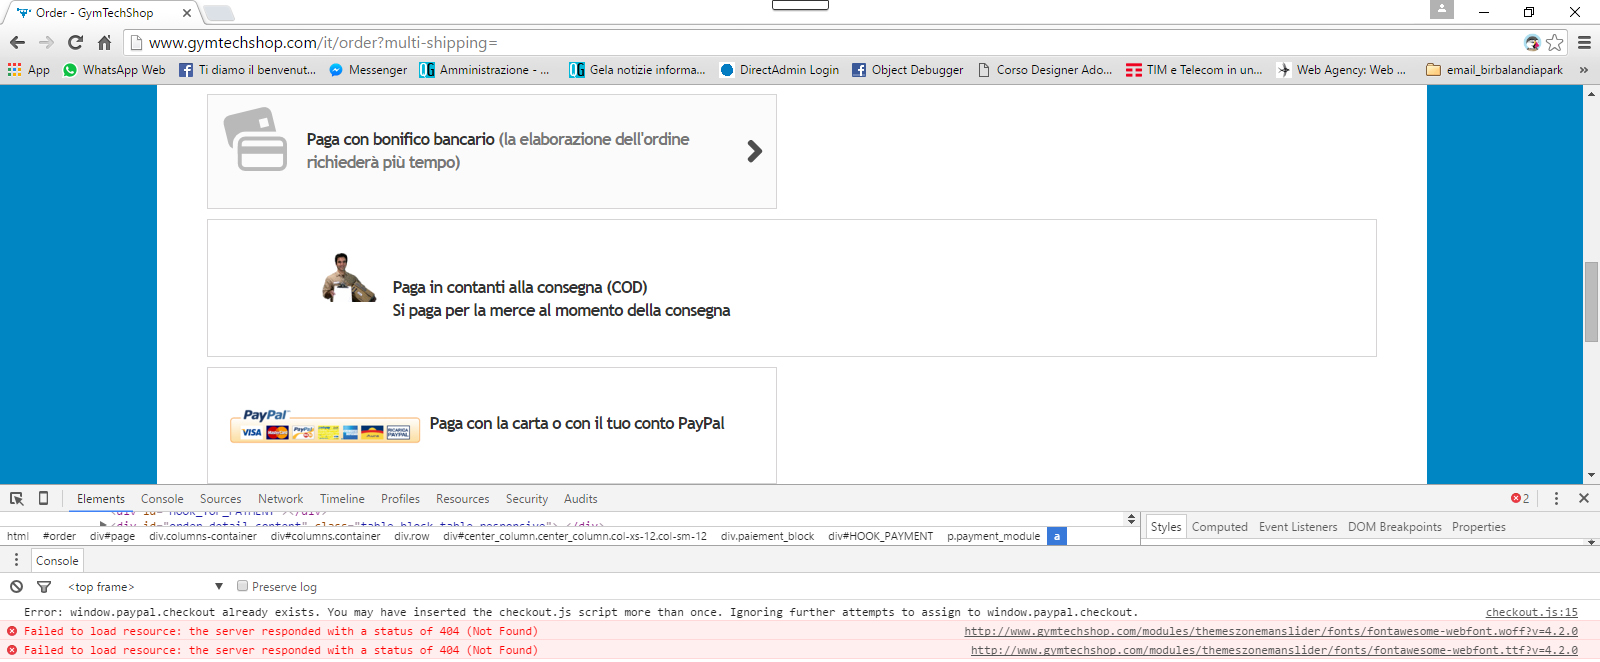Click the red error count indicator
The image size is (1600, 662).
tap(1520, 498)
